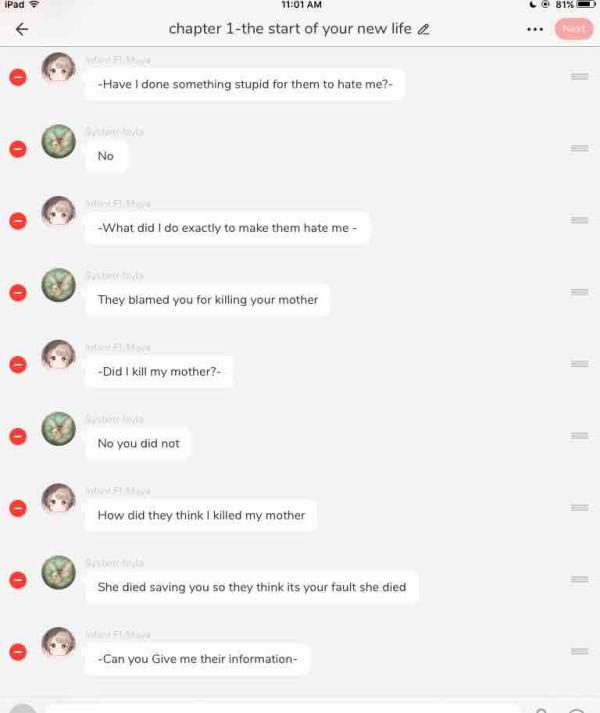
Task: Grab reorder handle beside 'She died saving you' message
Action: (580, 579)
